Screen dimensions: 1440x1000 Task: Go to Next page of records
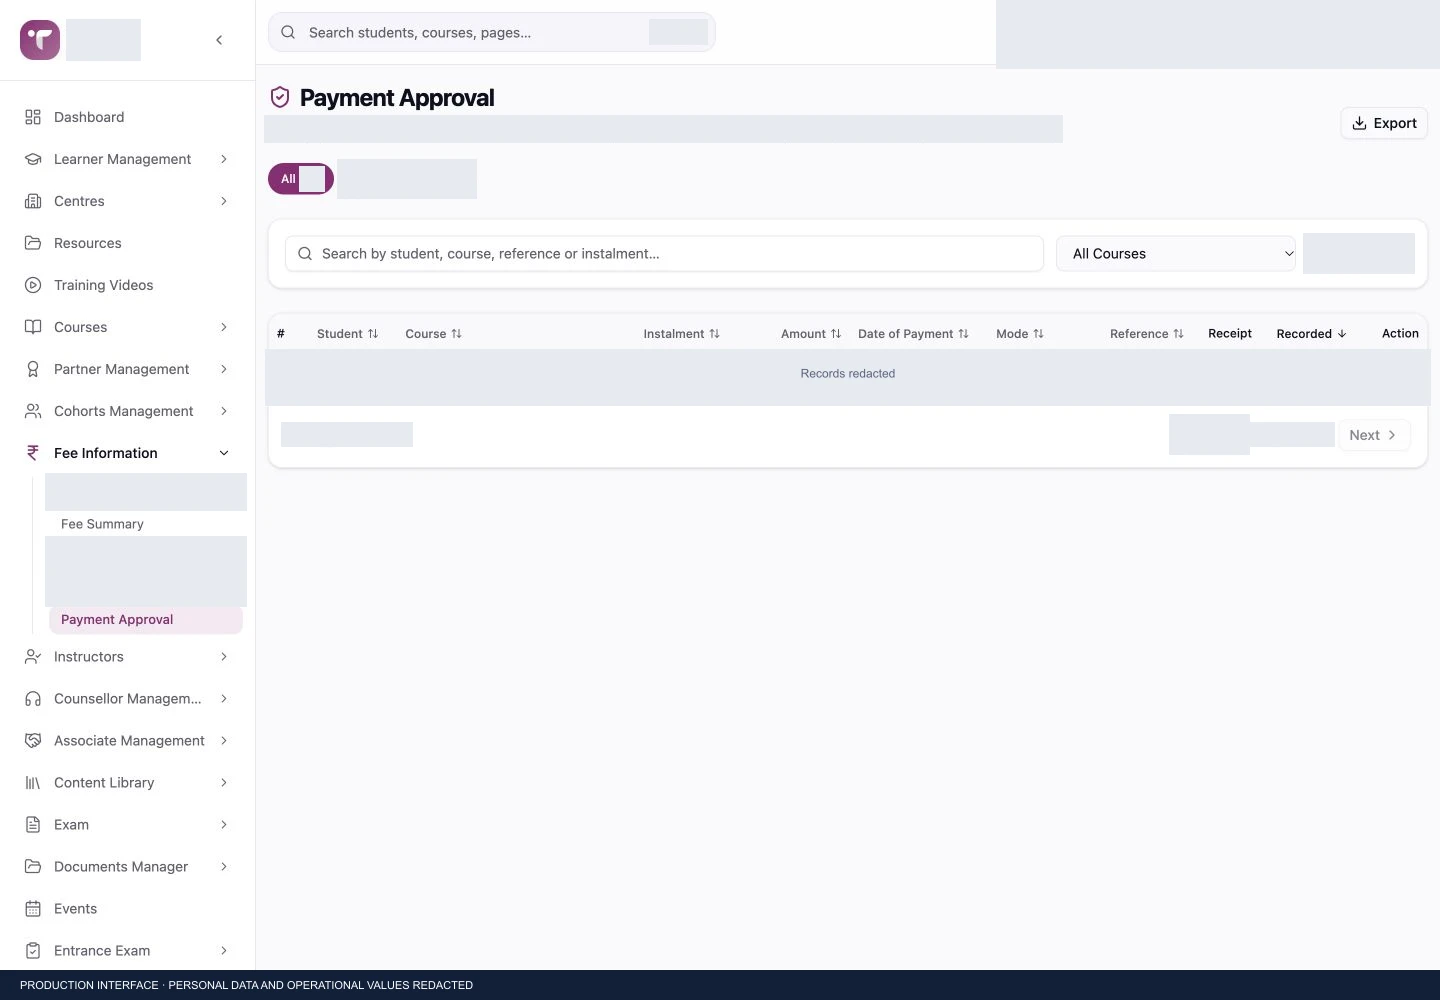point(1373,435)
